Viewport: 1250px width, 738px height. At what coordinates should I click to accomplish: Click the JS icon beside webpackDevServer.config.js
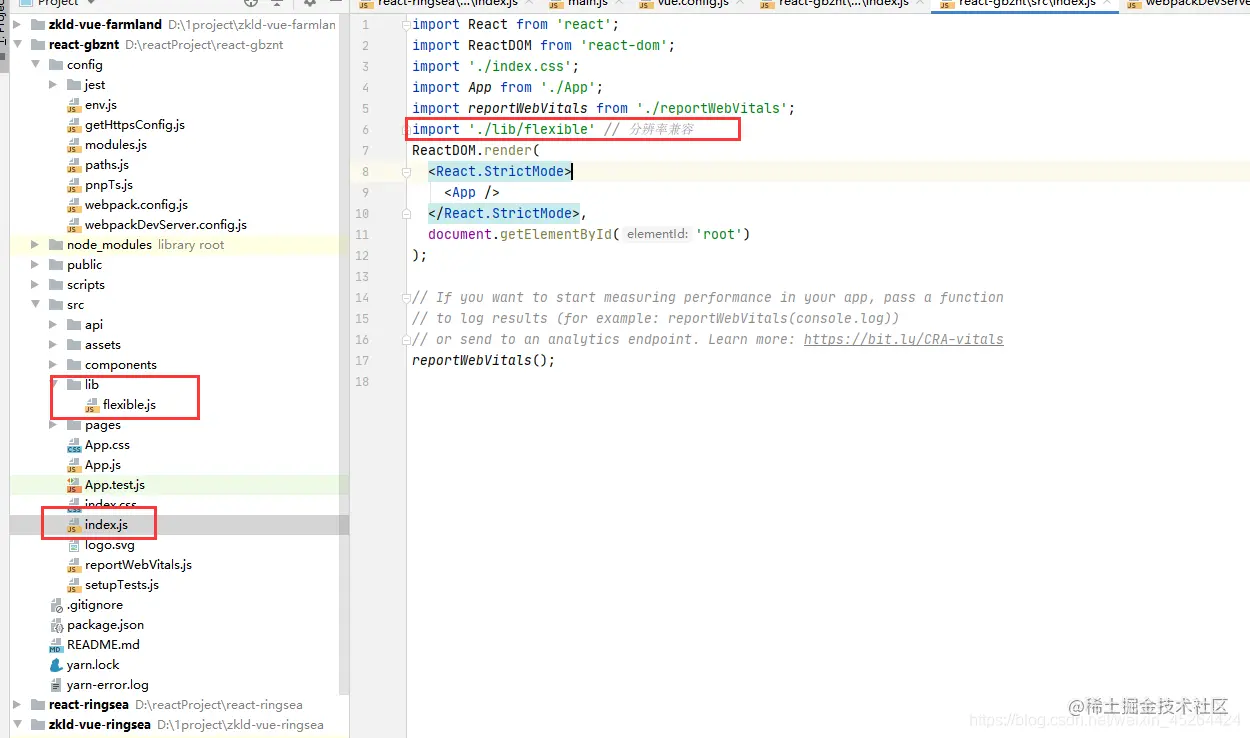[x=74, y=225]
